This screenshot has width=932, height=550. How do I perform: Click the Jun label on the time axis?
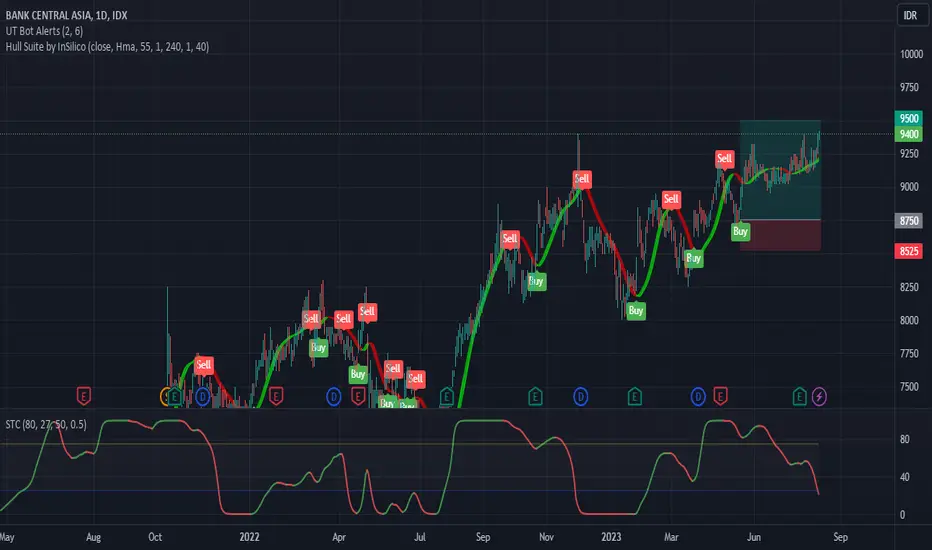(x=754, y=537)
